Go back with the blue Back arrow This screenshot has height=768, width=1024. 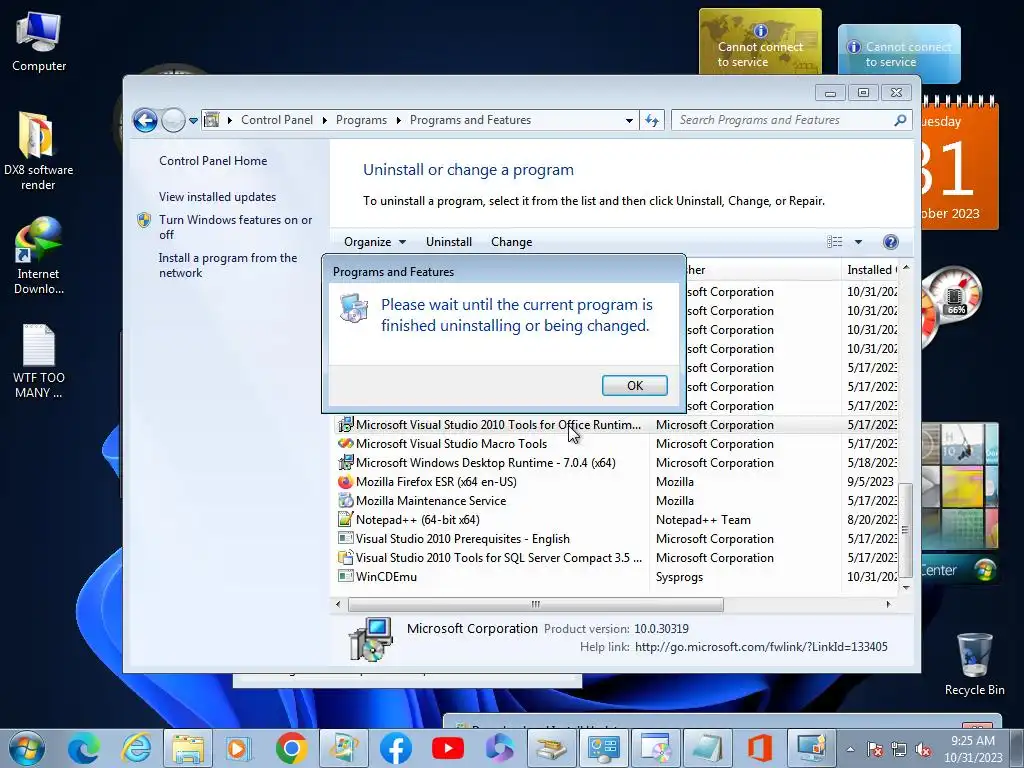145,120
